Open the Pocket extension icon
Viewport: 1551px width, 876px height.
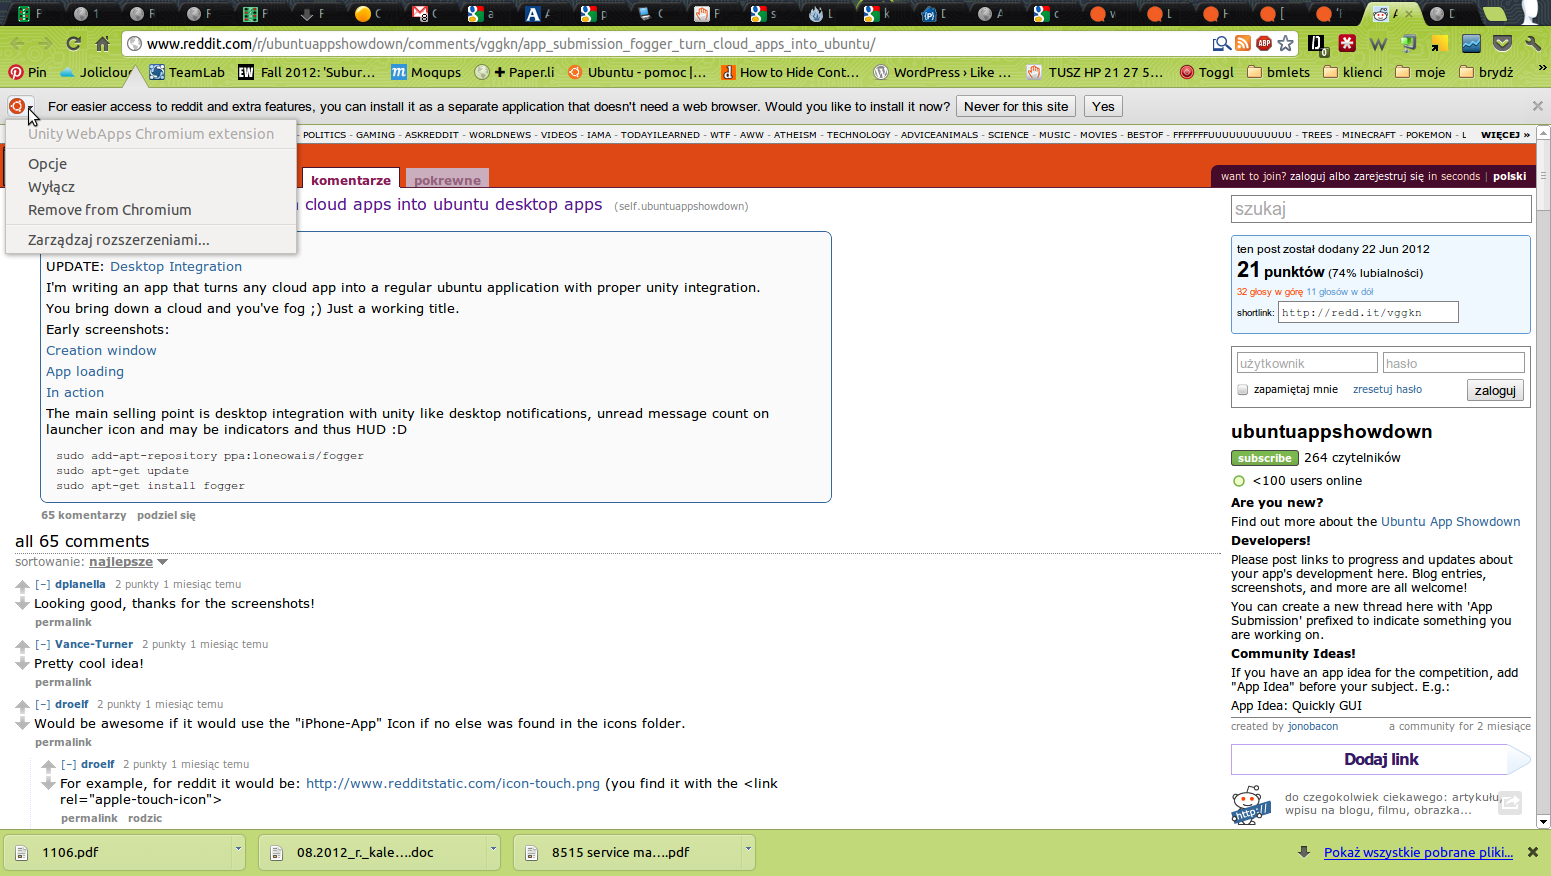click(1502, 43)
